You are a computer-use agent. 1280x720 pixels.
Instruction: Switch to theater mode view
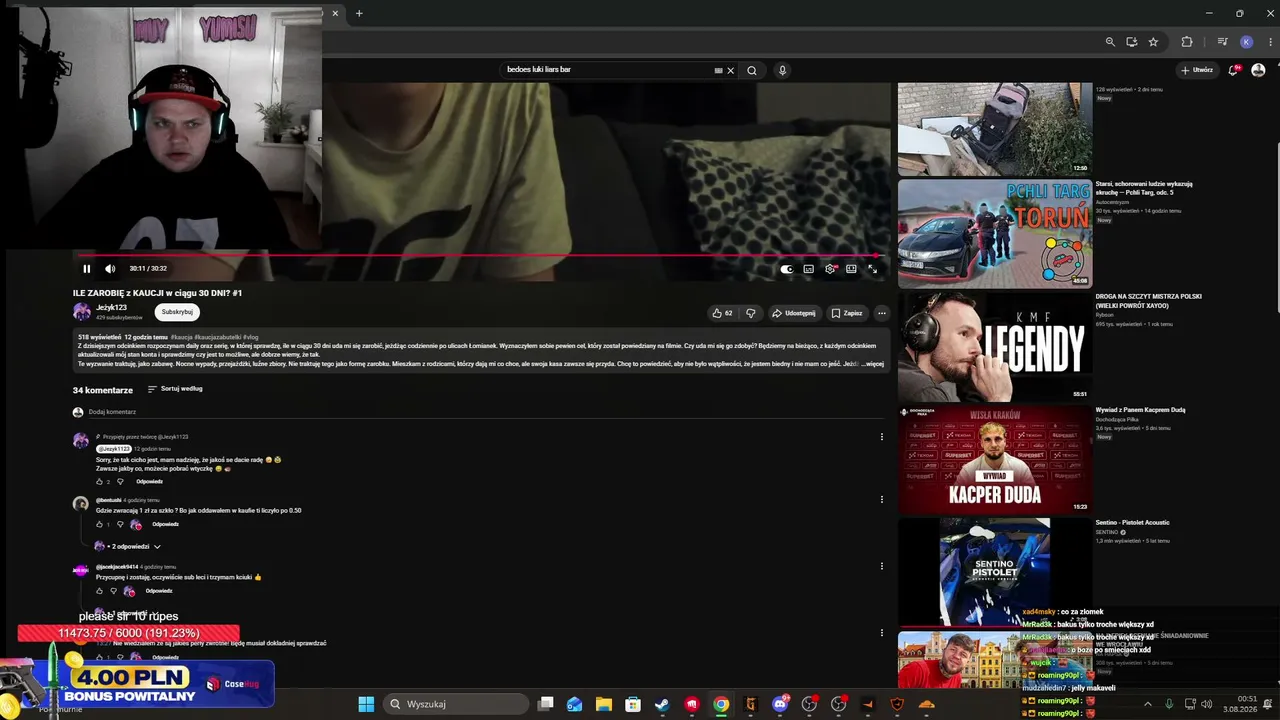coord(851,269)
